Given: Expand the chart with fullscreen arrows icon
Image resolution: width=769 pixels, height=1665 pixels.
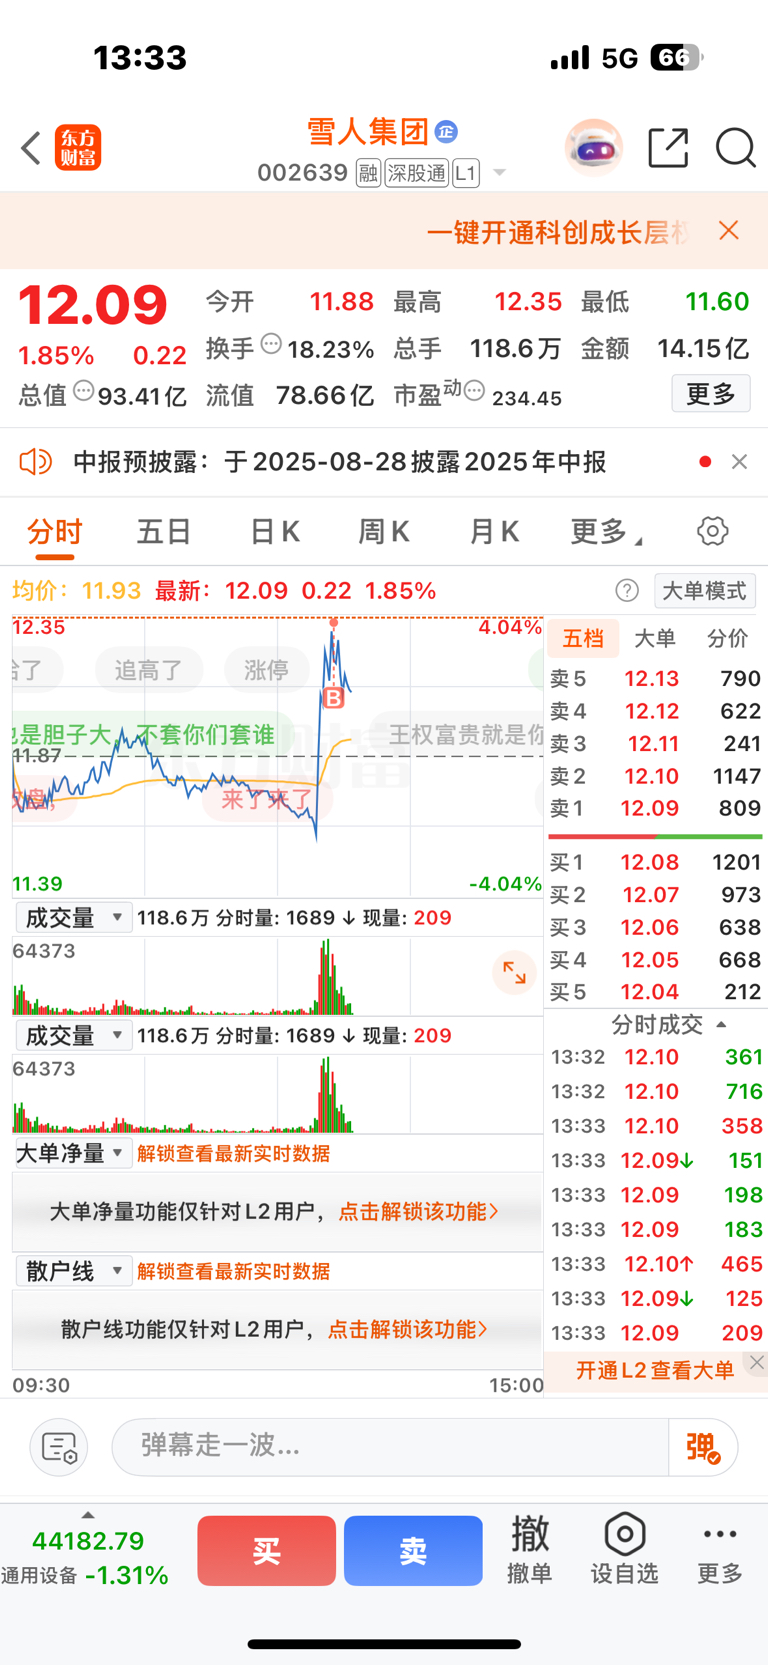Looking at the screenshot, I should point(515,973).
